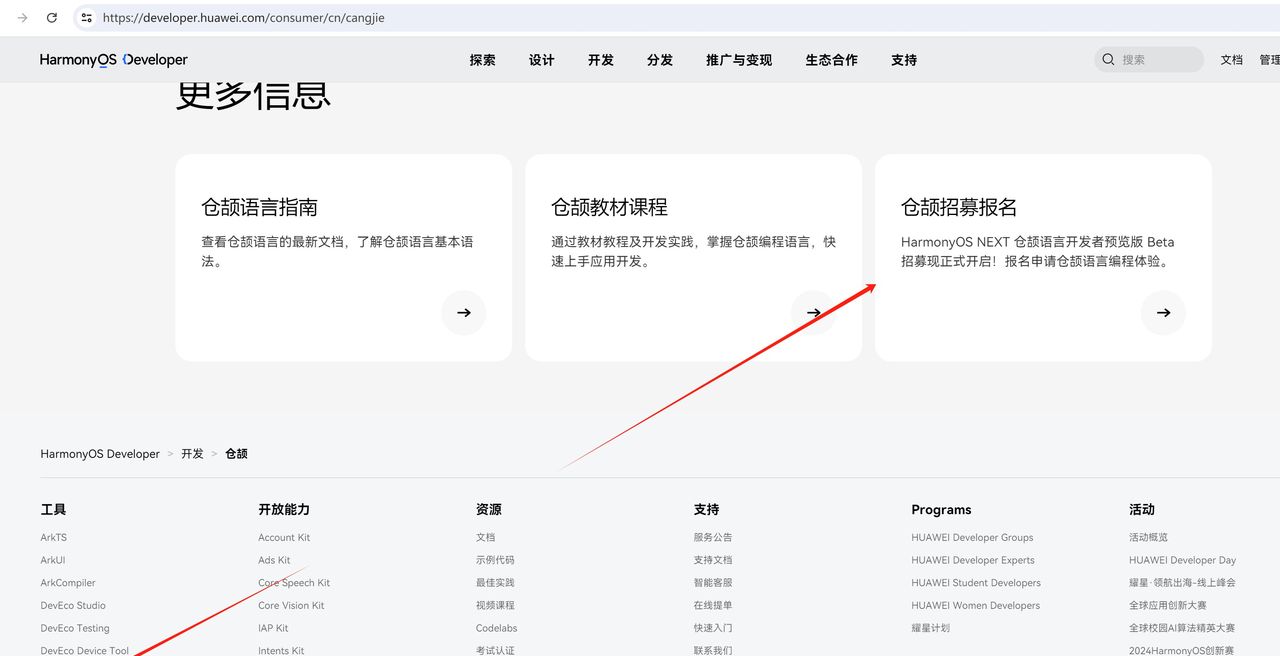
Task: Select 探索 from the navigation bar
Action: click(x=483, y=60)
